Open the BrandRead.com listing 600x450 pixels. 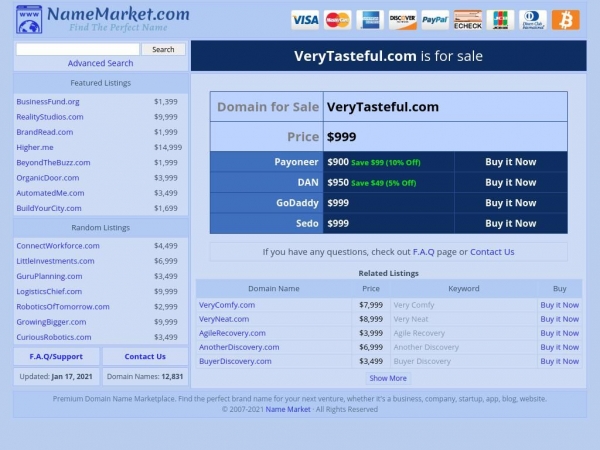point(45,132)
